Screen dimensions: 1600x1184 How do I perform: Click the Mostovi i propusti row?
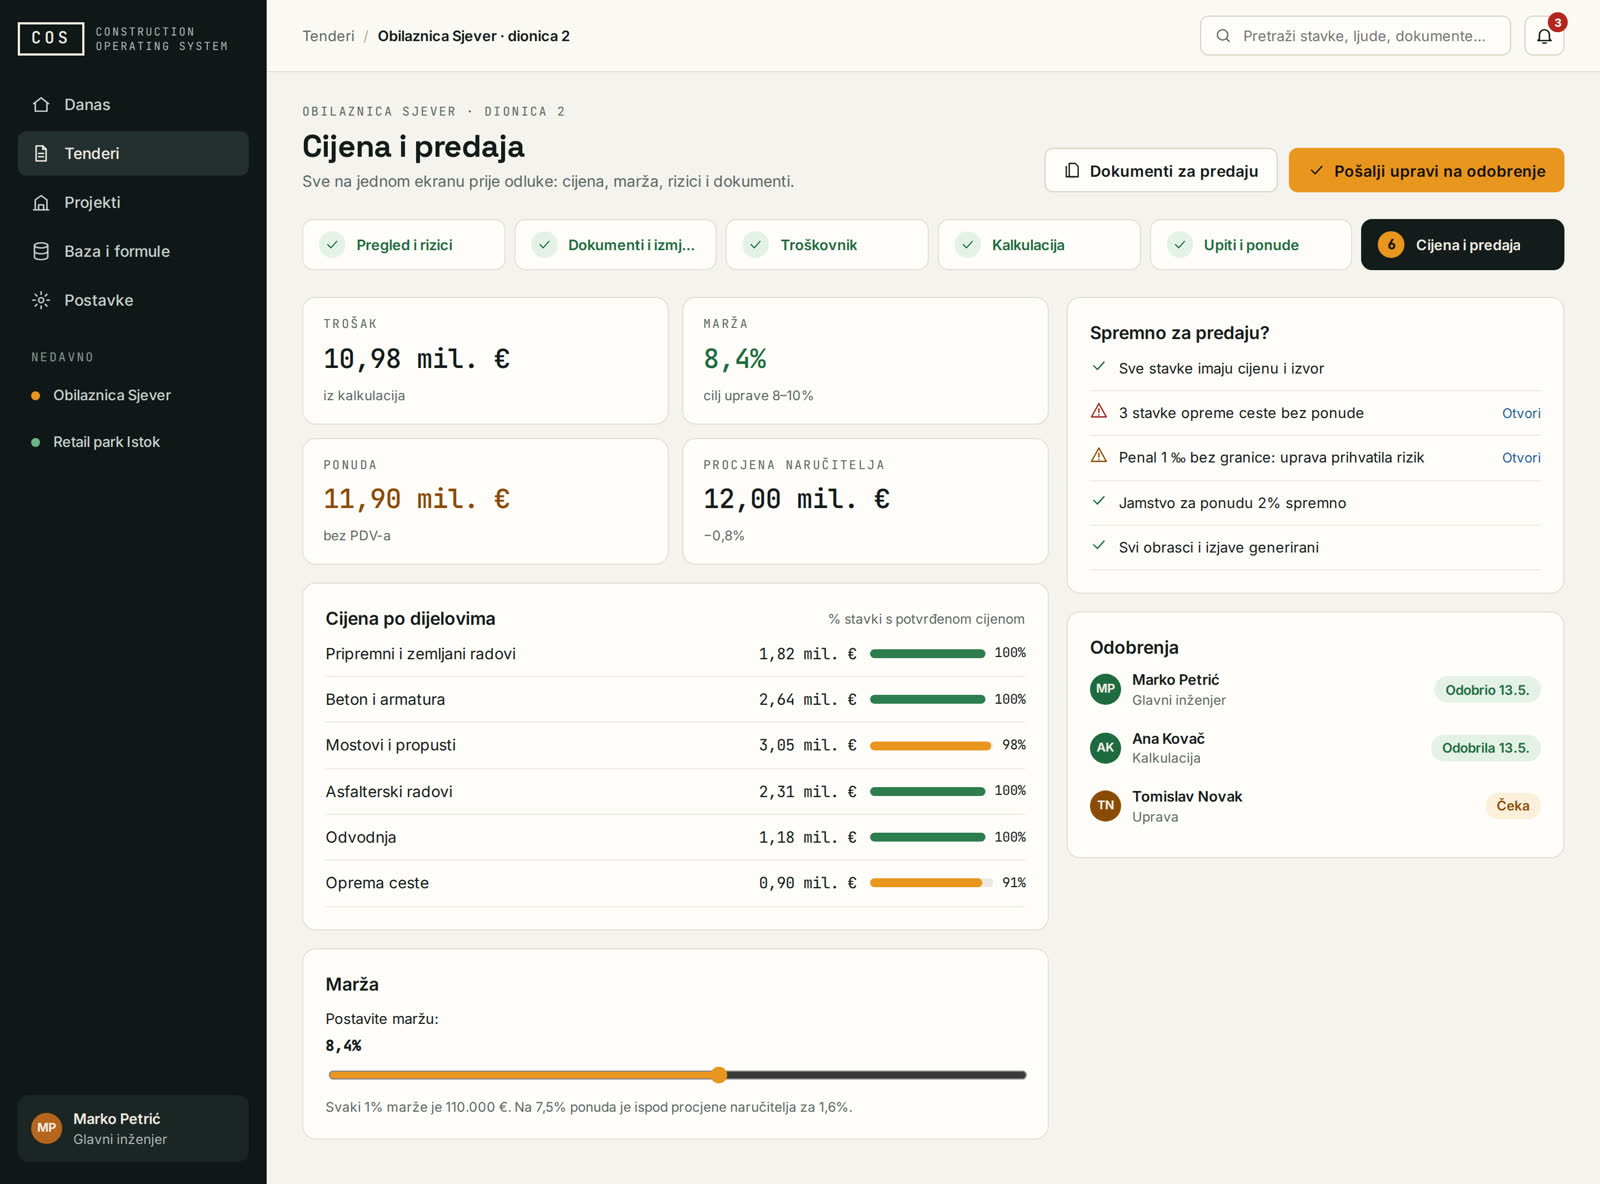pyautogui.click(x=676, y=745)
